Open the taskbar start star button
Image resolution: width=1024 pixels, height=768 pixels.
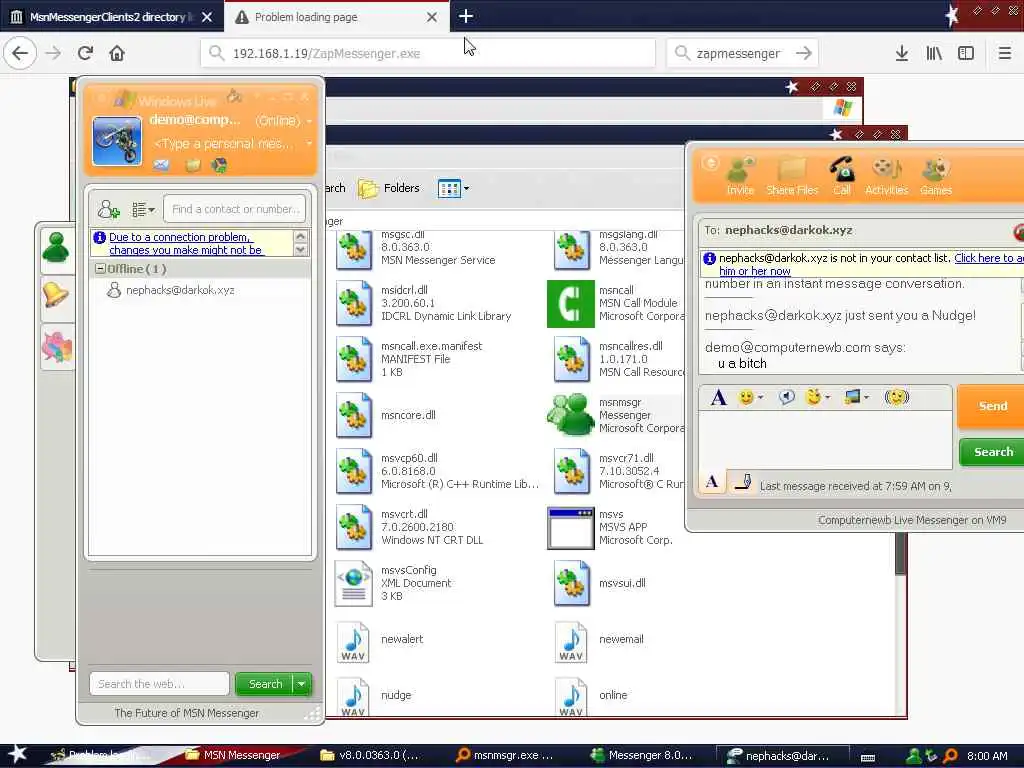click(x=18, y=754)
